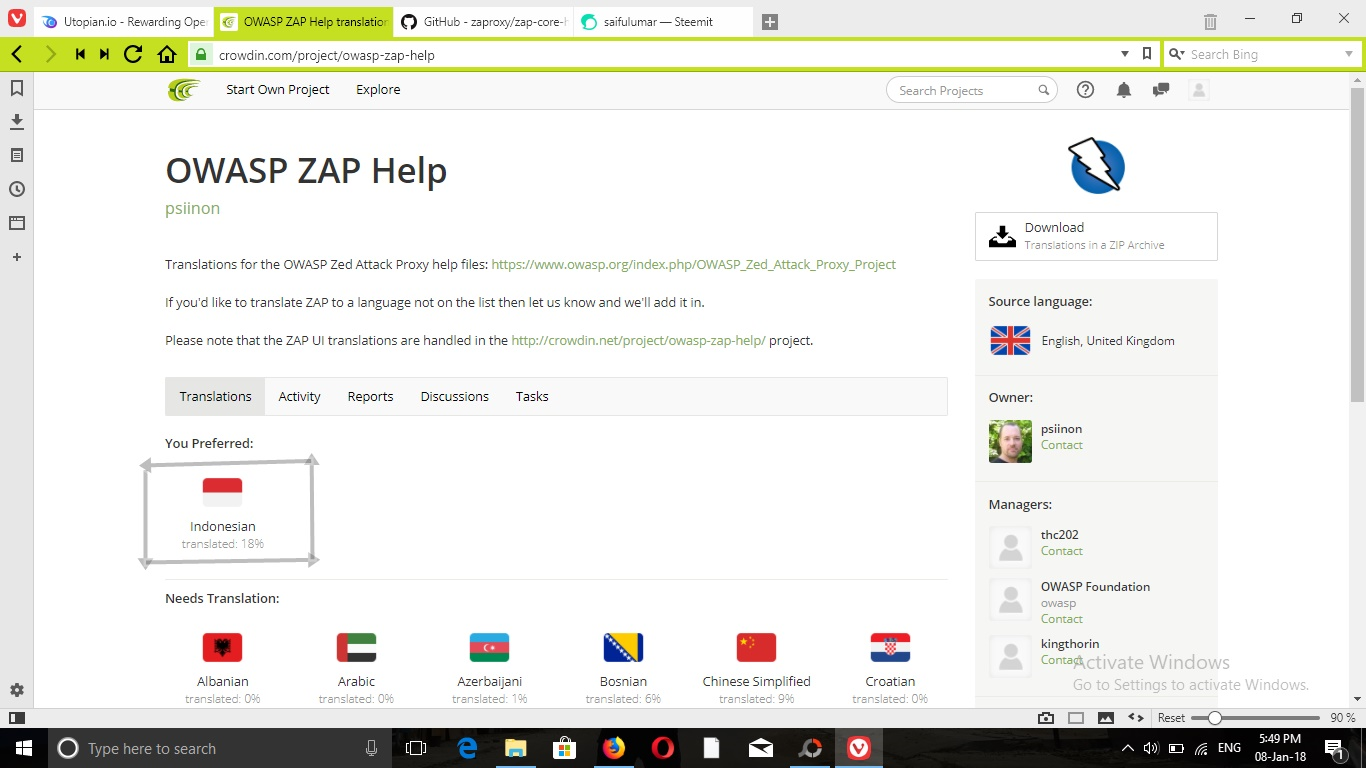Open the Notes side panel
1366x768 pixels.
pyautogui.click(x=17, y=155)
